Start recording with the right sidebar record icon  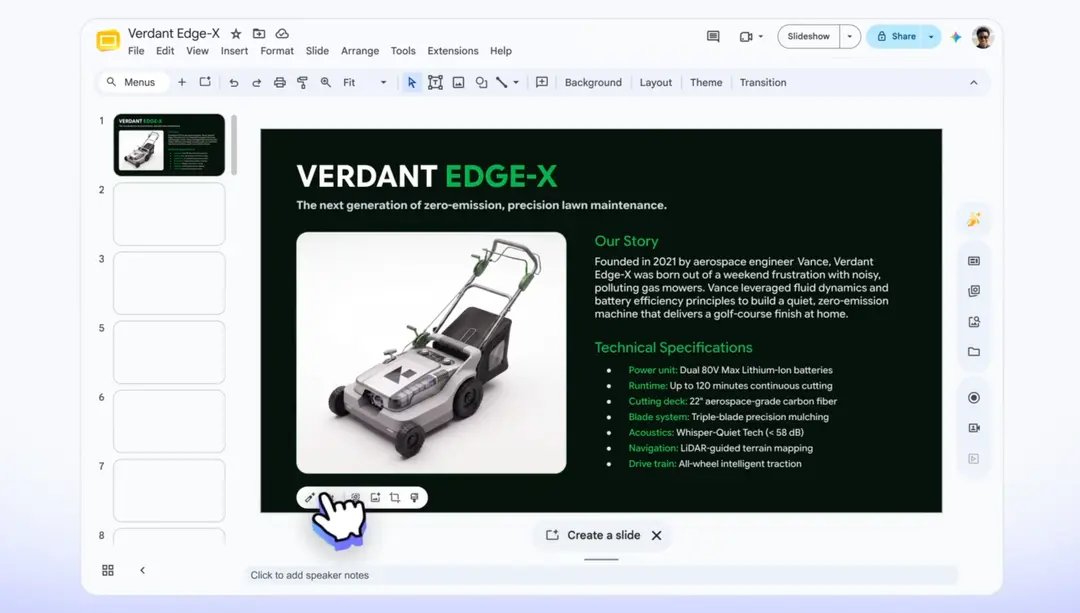[974, 397]
